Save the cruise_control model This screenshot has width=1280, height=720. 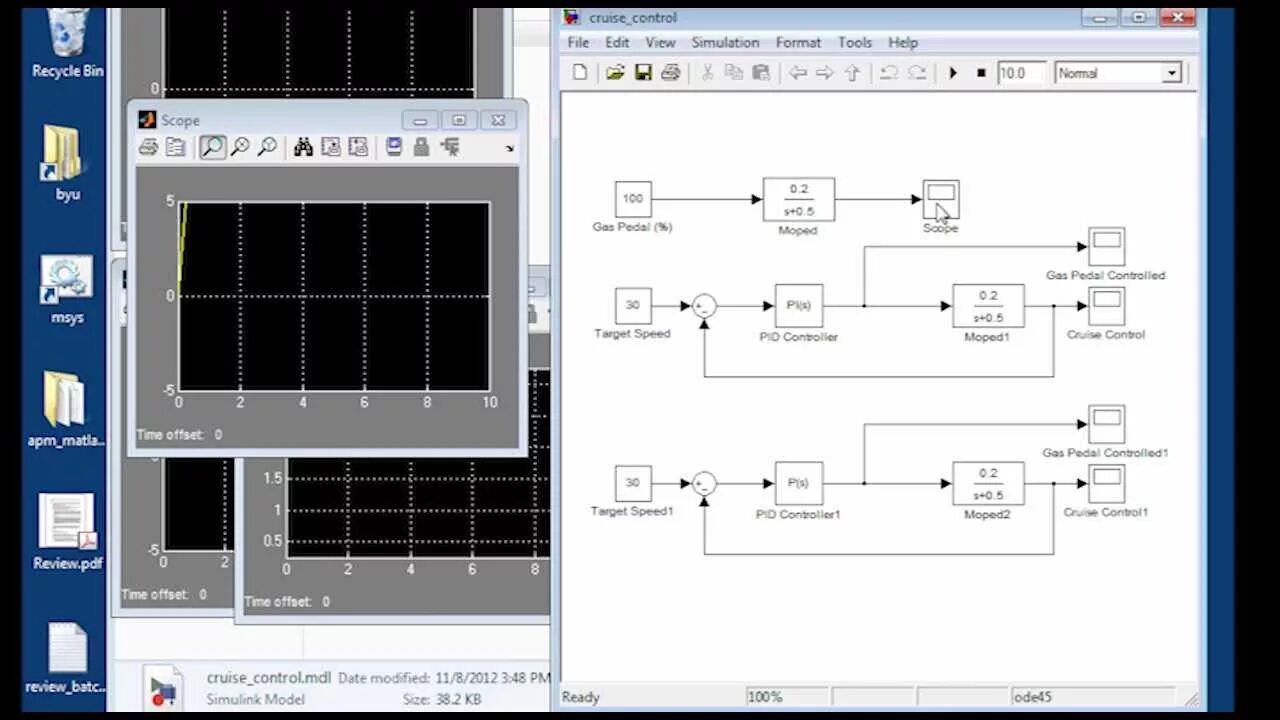click(x=643, y=73)
